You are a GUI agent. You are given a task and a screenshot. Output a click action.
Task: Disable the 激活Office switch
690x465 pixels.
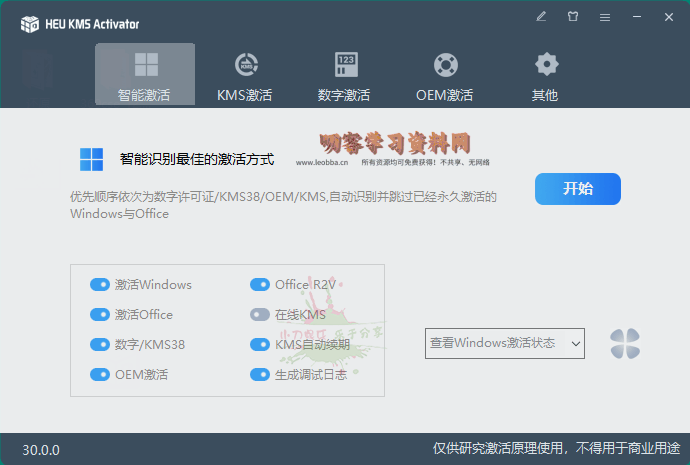100,315
